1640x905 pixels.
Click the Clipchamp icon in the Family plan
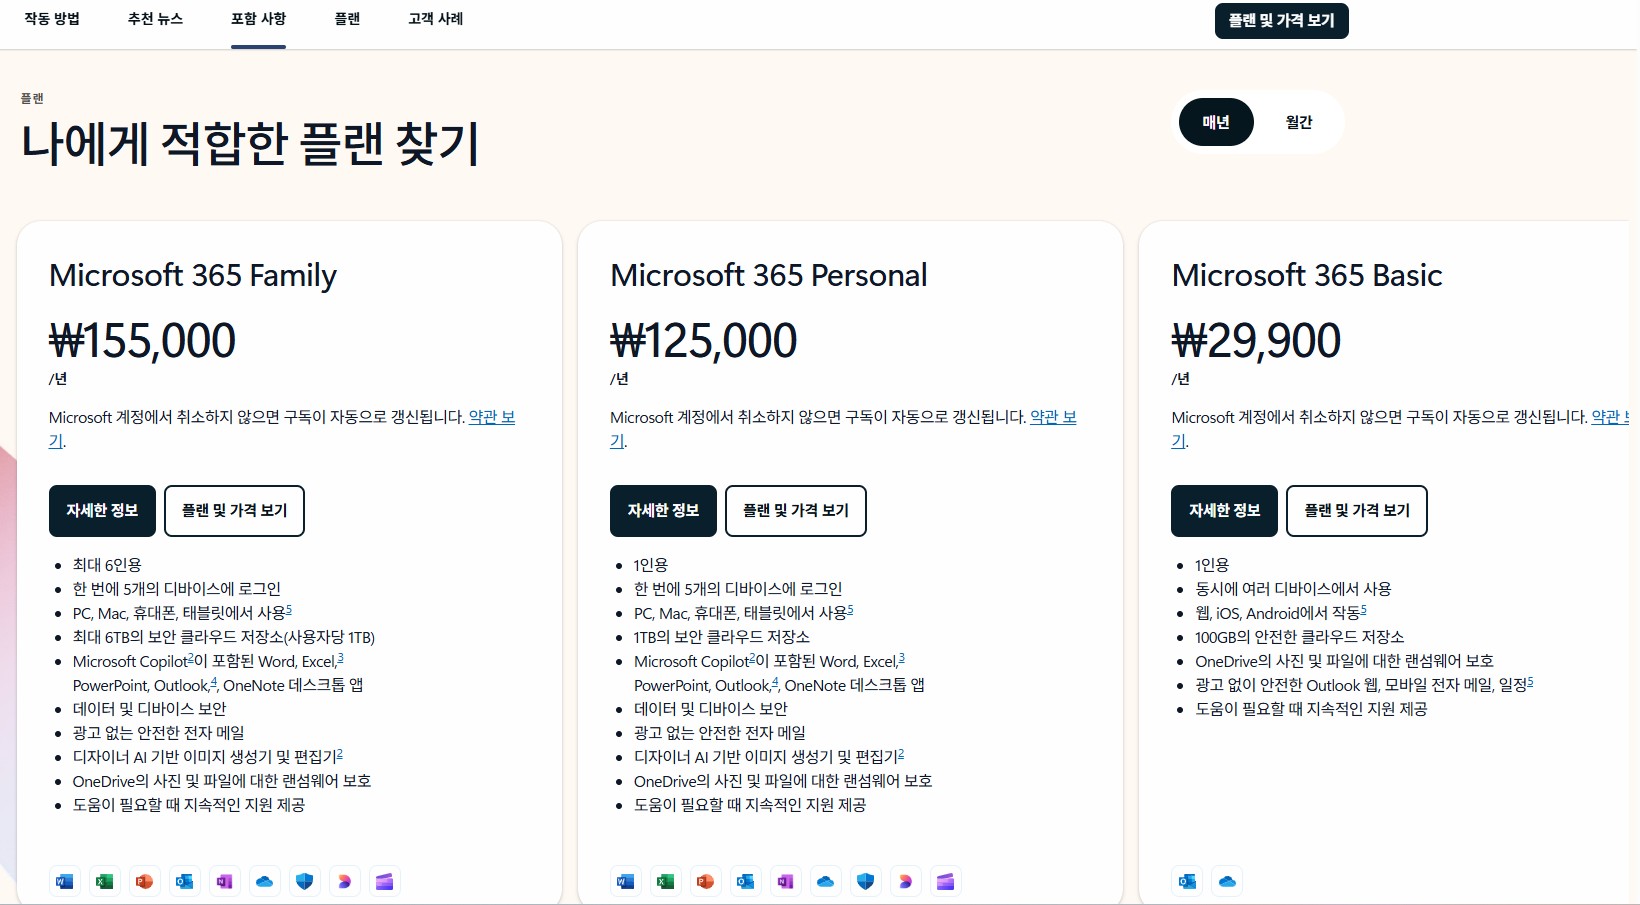pyautogui.click(x=385, y=881)
